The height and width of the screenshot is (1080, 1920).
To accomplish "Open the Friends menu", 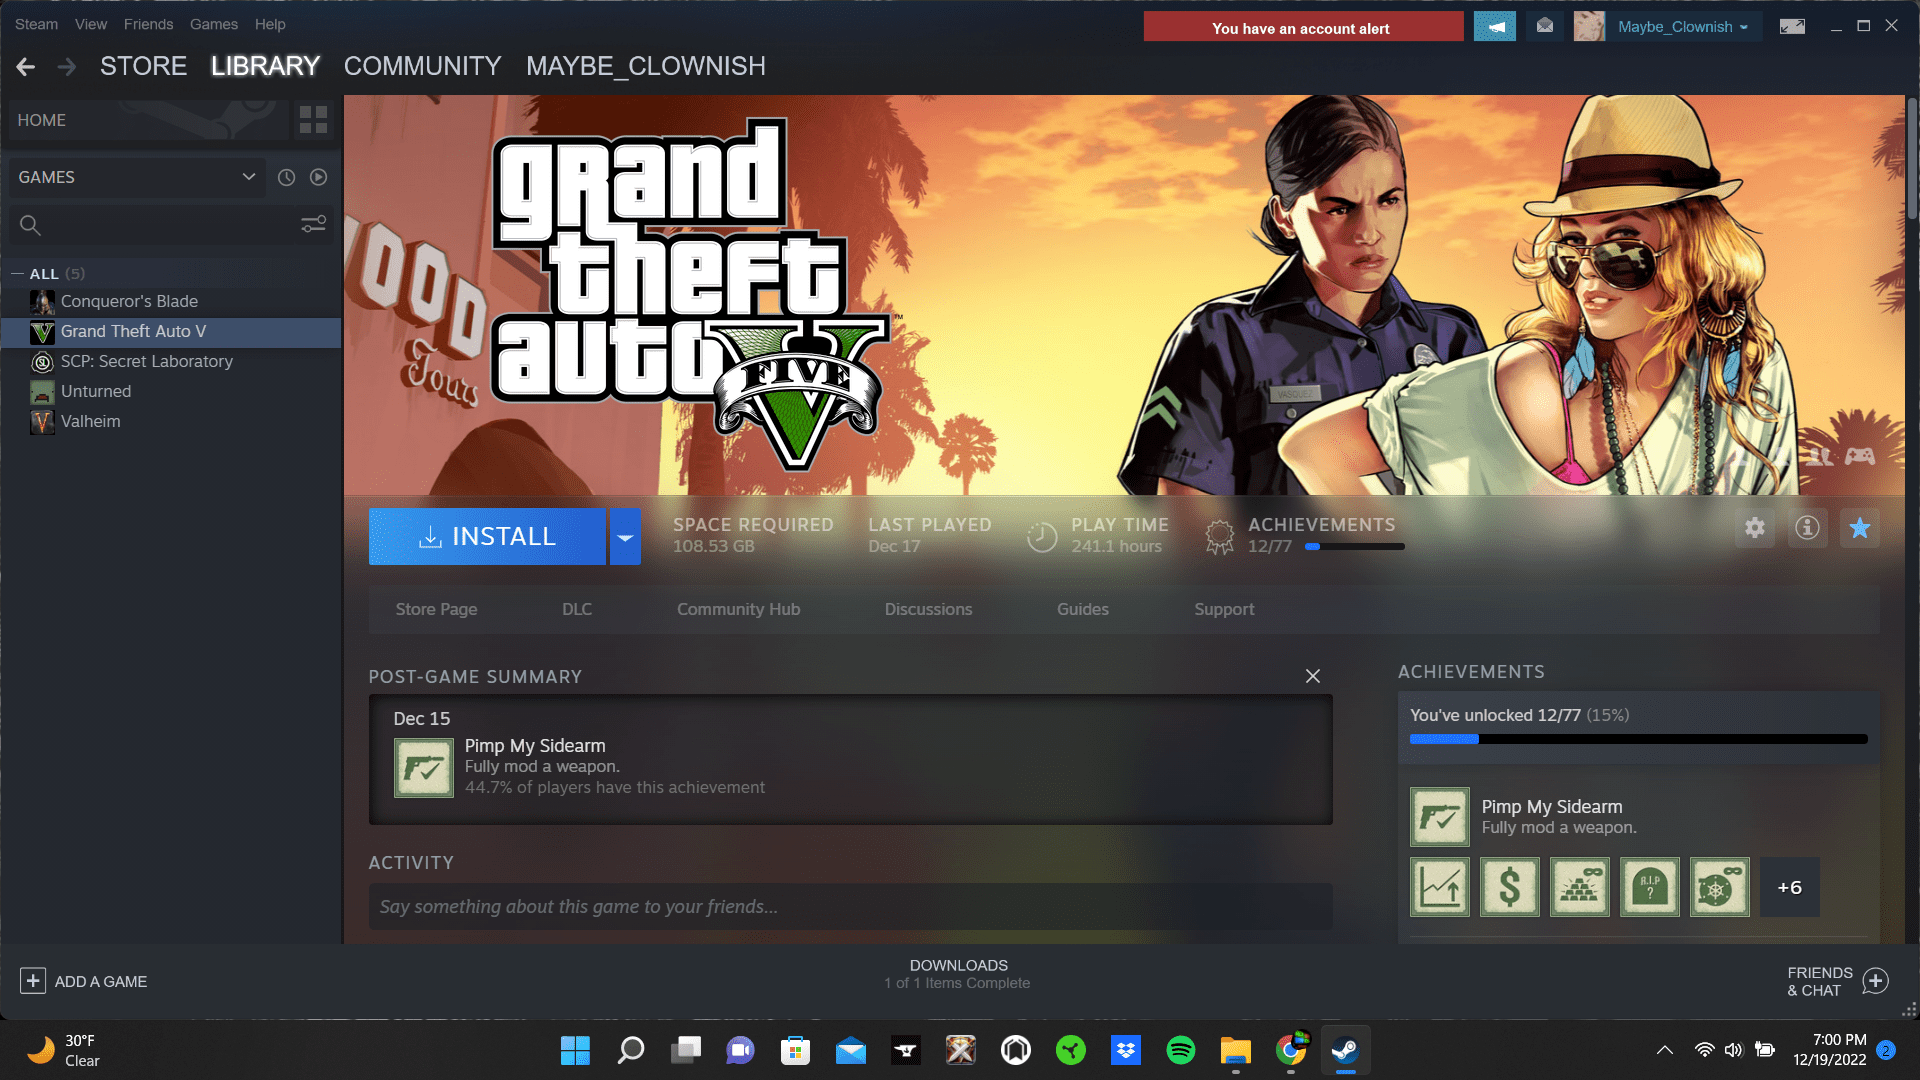I will [148, 24].
